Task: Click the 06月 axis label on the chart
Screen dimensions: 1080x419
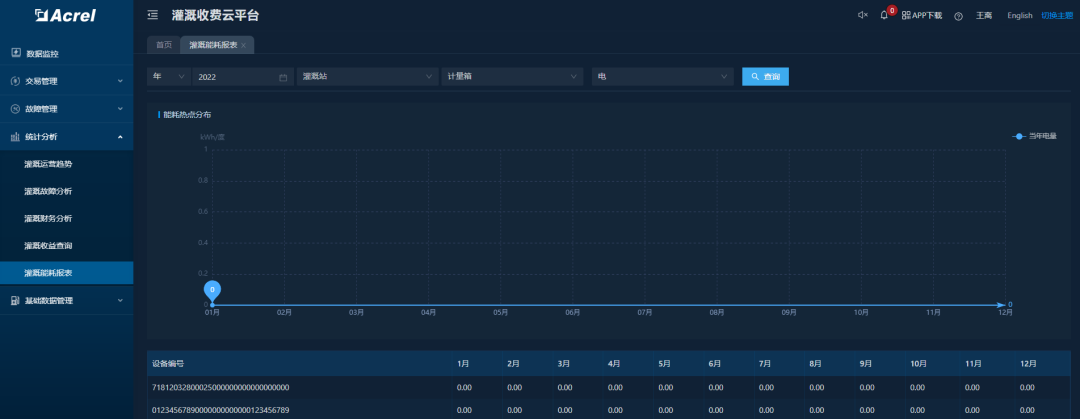Action: click(x=573, y=312)
